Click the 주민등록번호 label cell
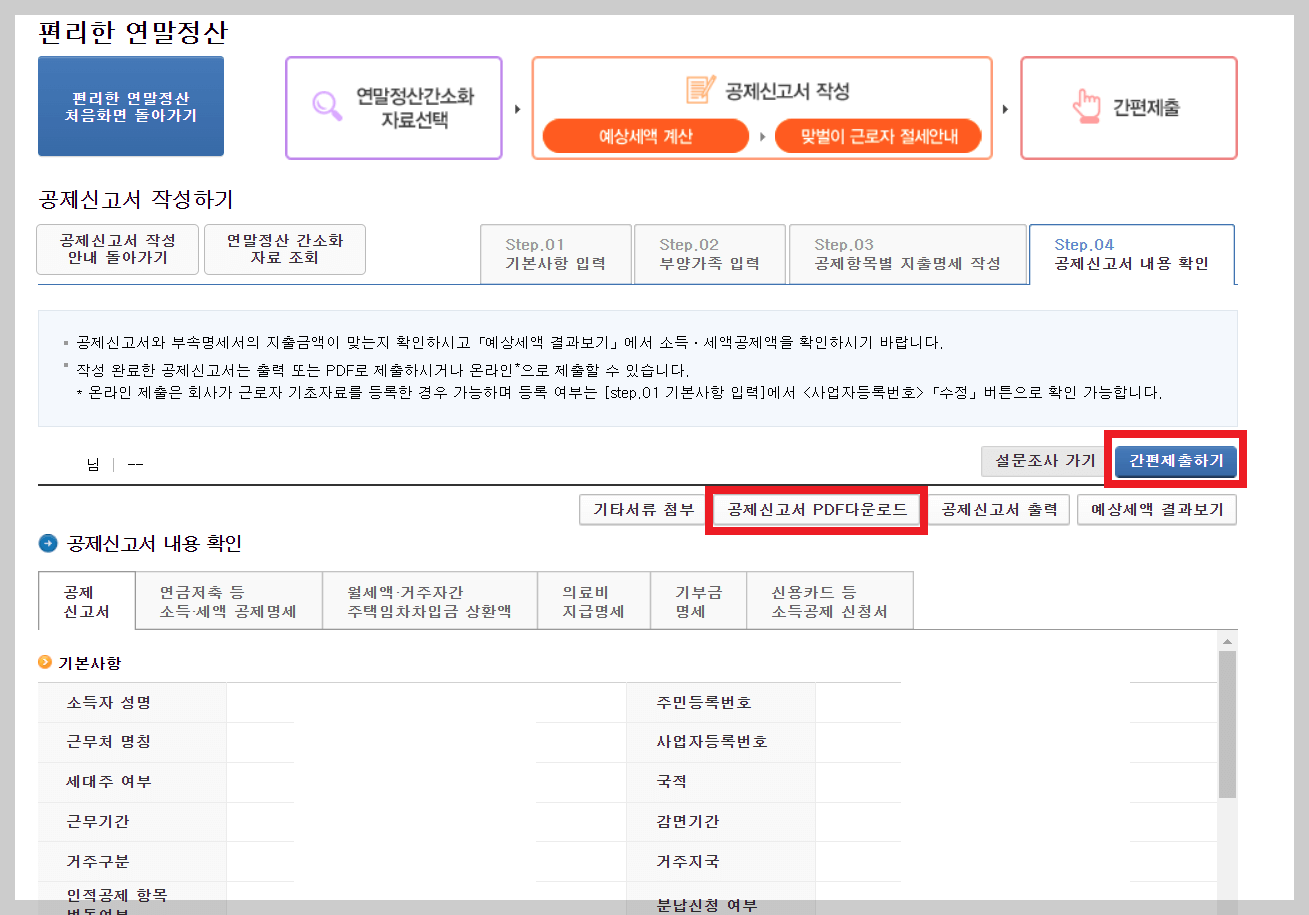This screenshot has width=1309, height=915. [721, 703]
